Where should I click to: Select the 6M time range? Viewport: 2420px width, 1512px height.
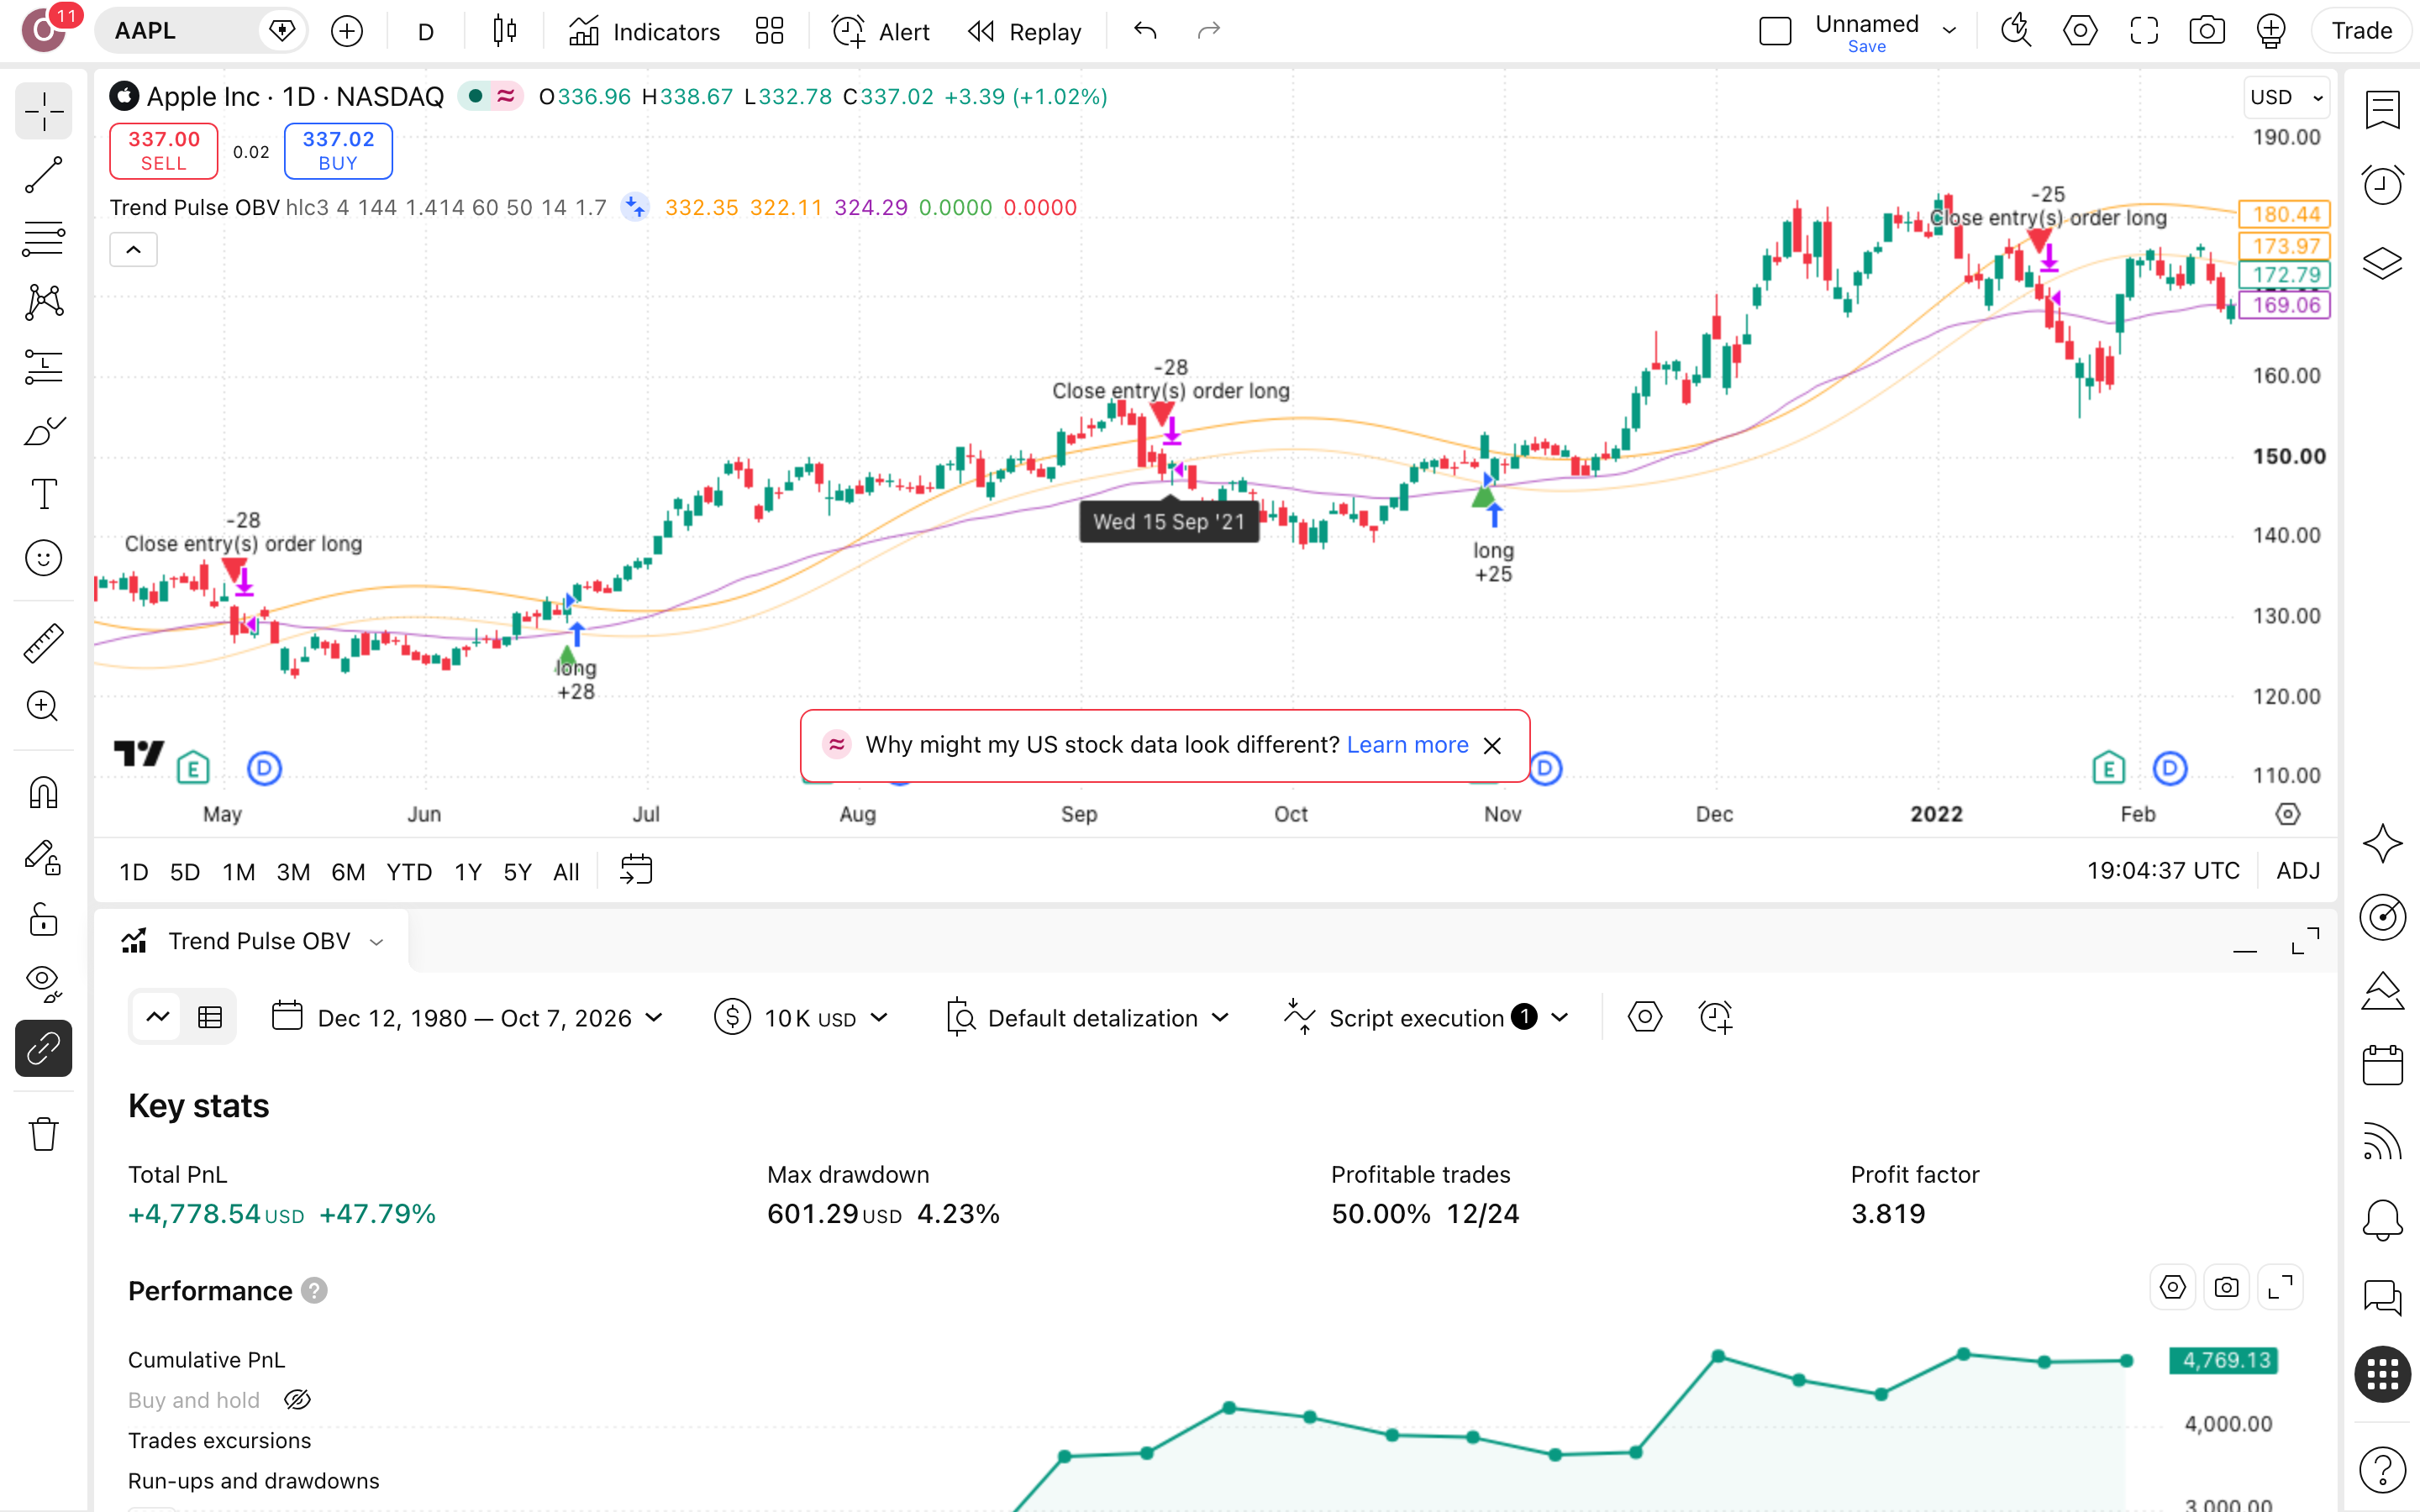click(347, 872)
